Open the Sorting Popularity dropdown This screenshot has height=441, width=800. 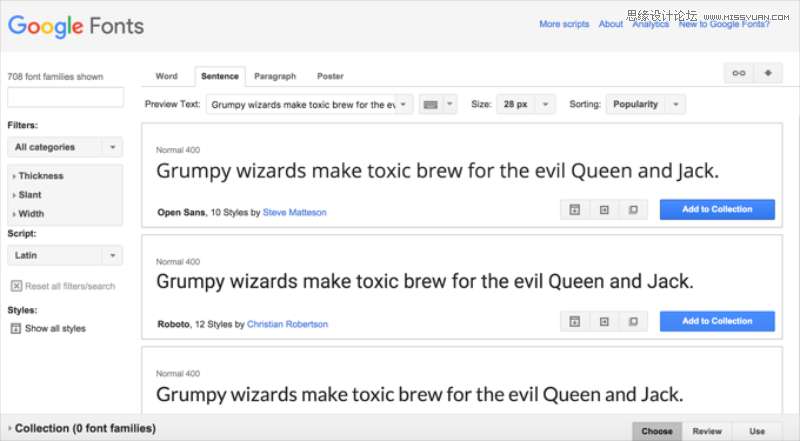pos(646,104)
